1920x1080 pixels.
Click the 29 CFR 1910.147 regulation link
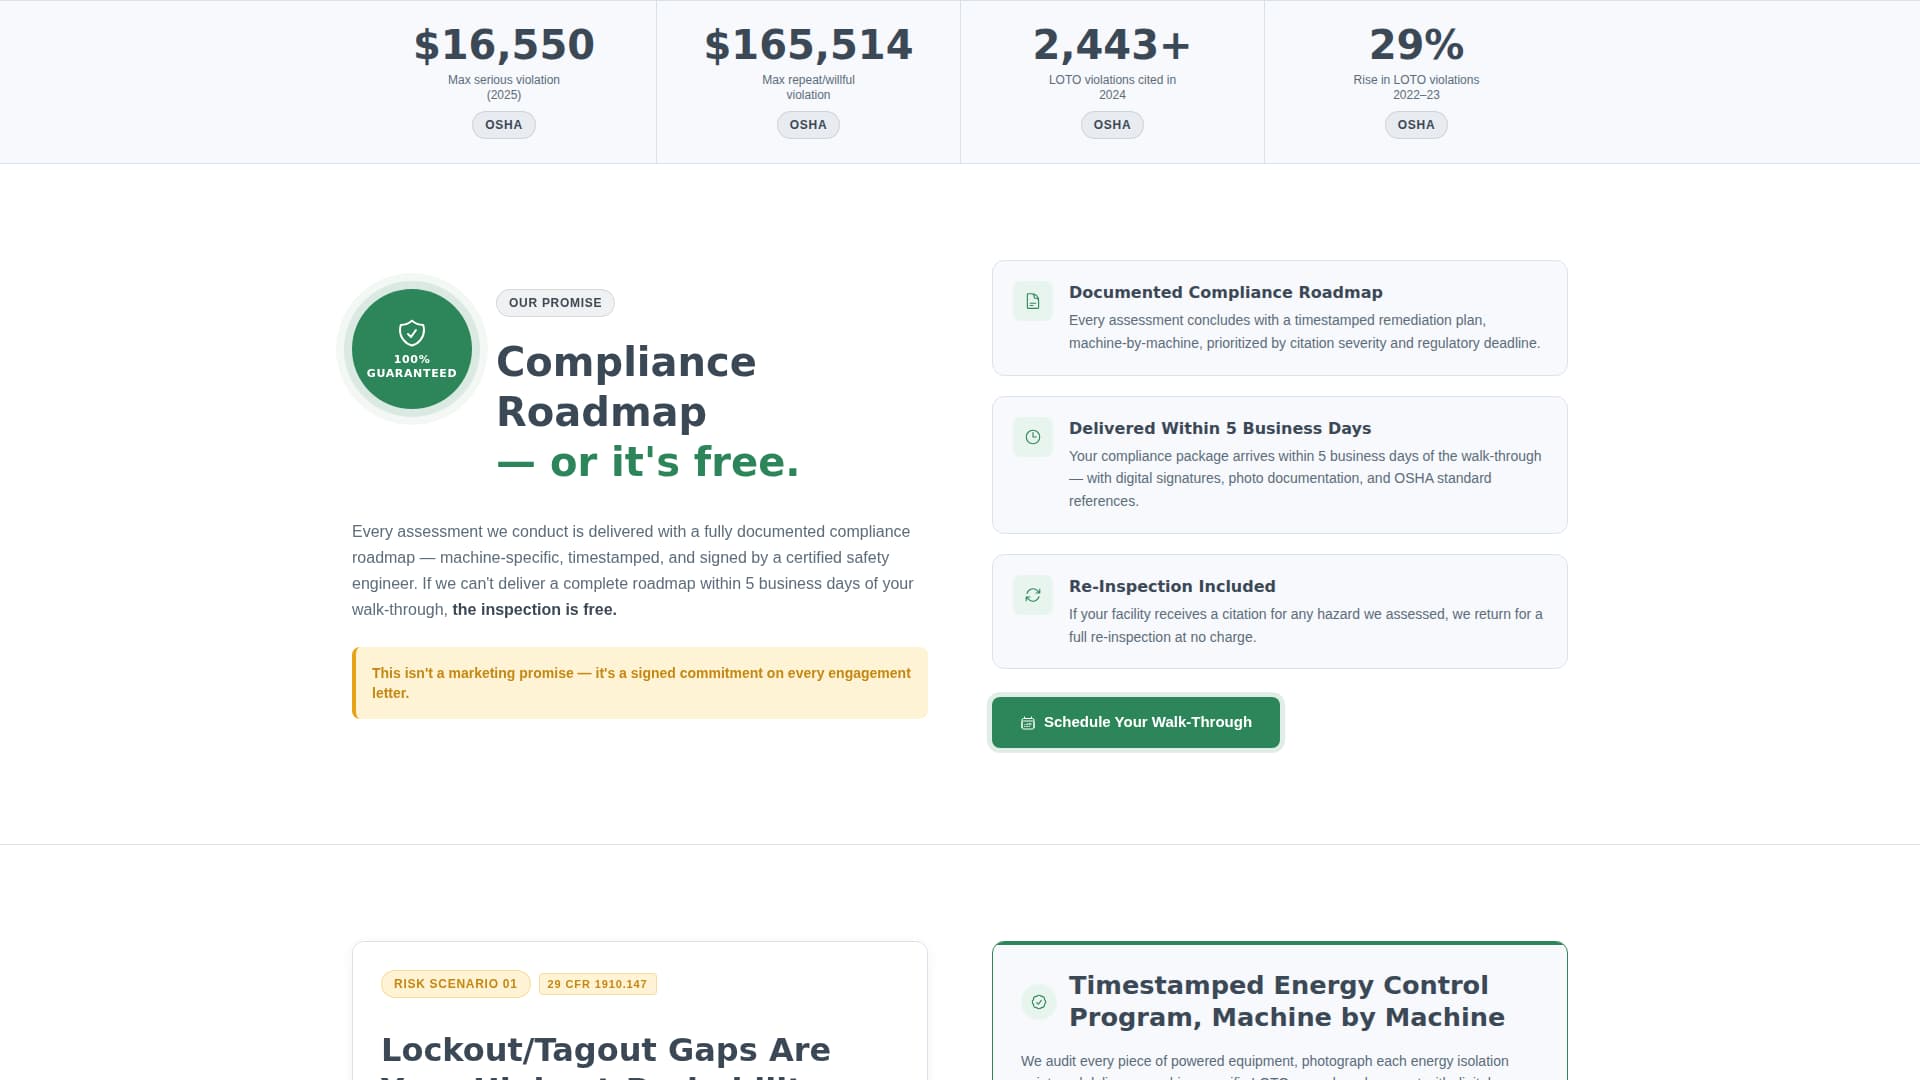[597, 983]
